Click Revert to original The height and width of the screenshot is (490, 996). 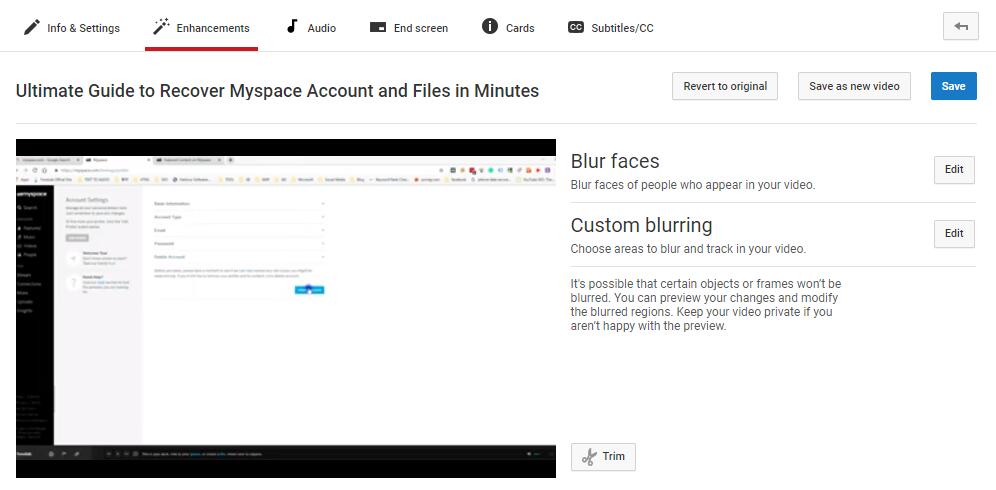coord(725,86)
